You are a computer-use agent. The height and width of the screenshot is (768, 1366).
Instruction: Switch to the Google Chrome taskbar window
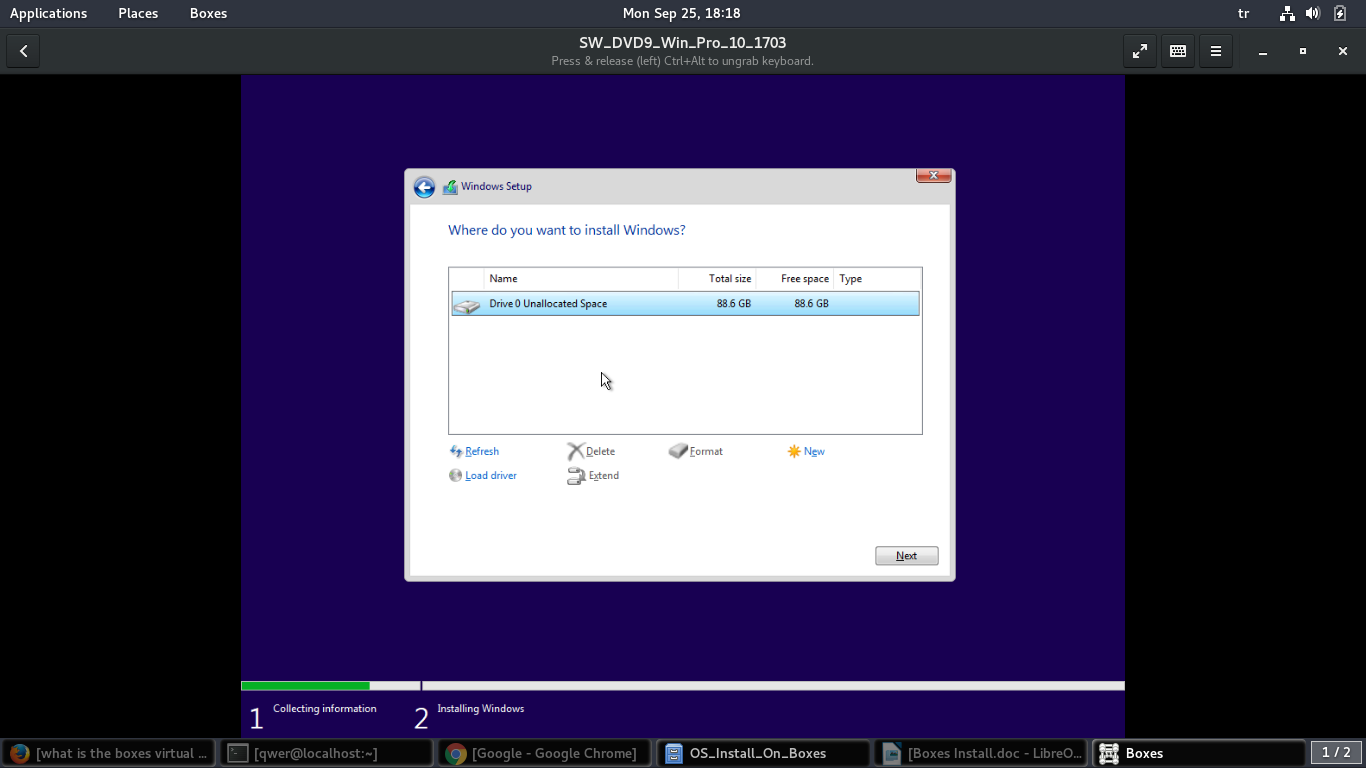tap(544, 753)
